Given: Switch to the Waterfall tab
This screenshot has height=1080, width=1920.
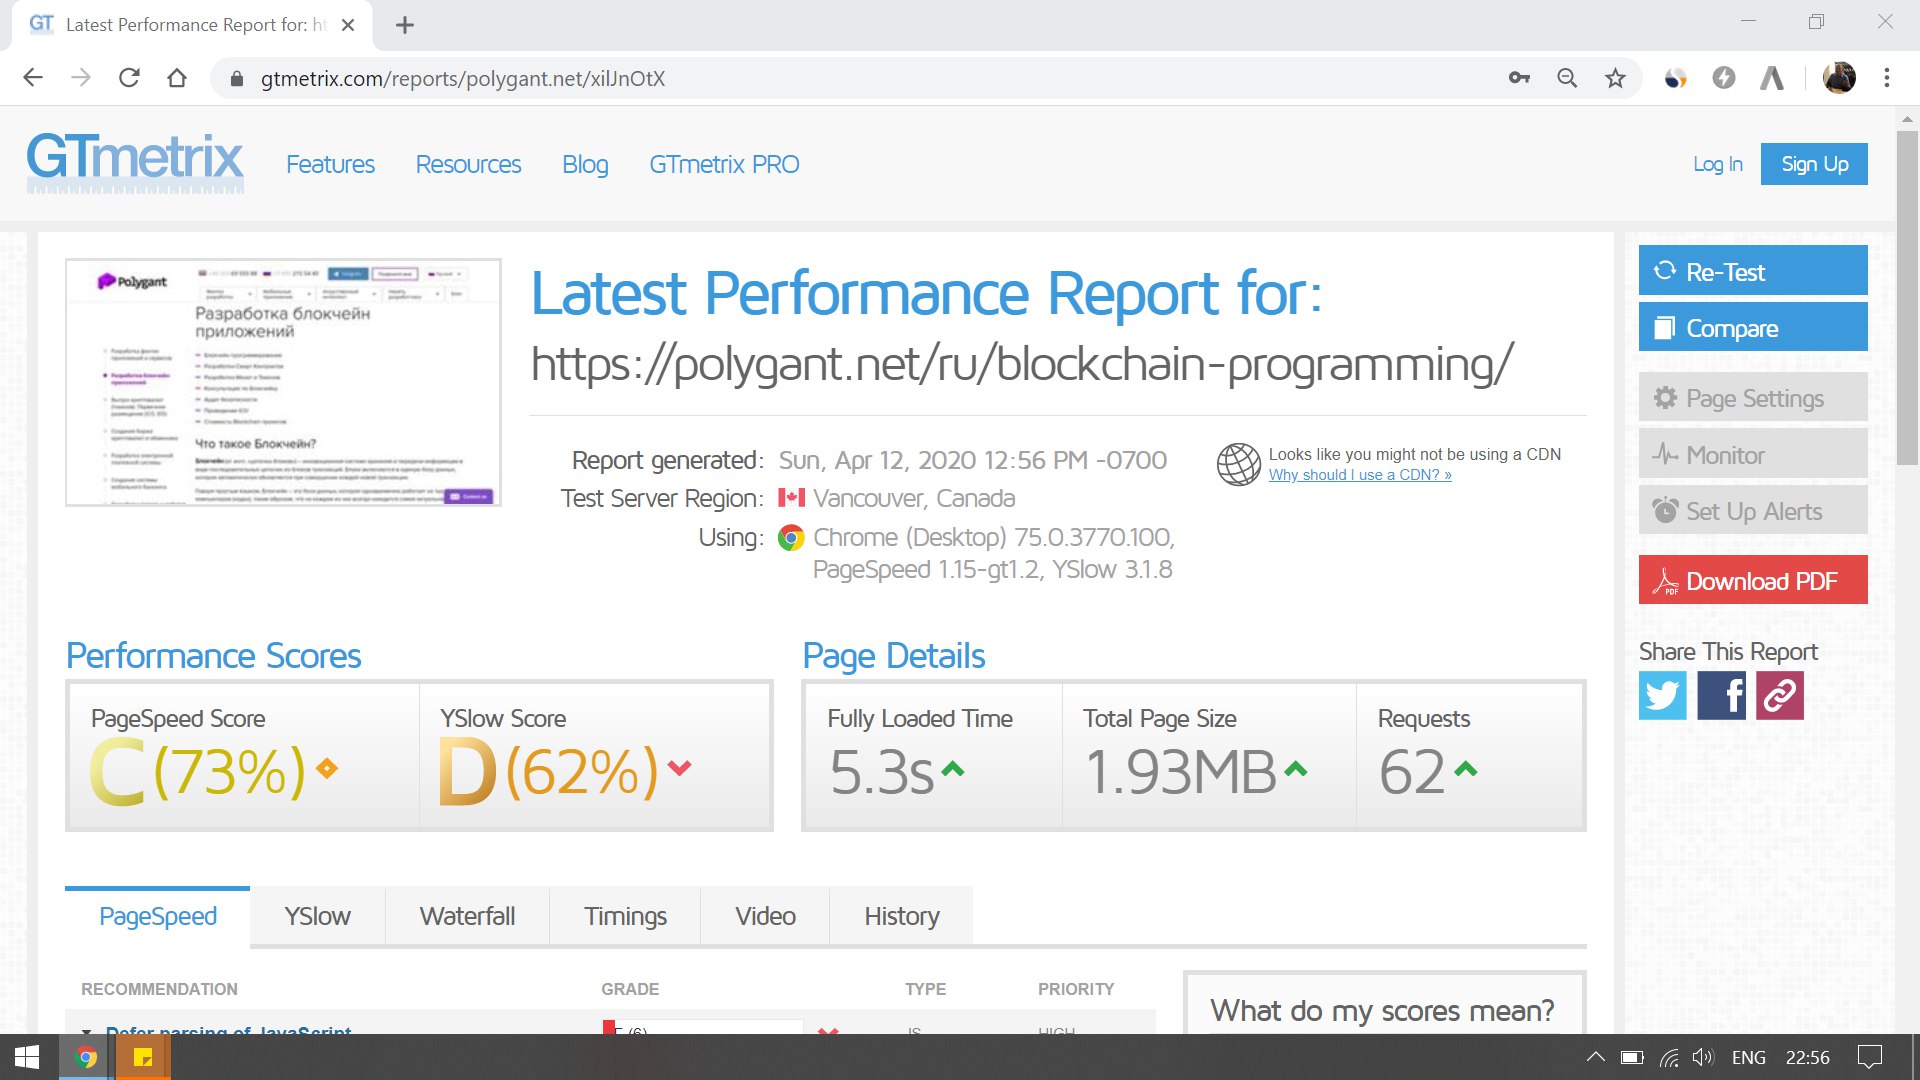Looking at the screenshot, I should [x=467, y=916].
